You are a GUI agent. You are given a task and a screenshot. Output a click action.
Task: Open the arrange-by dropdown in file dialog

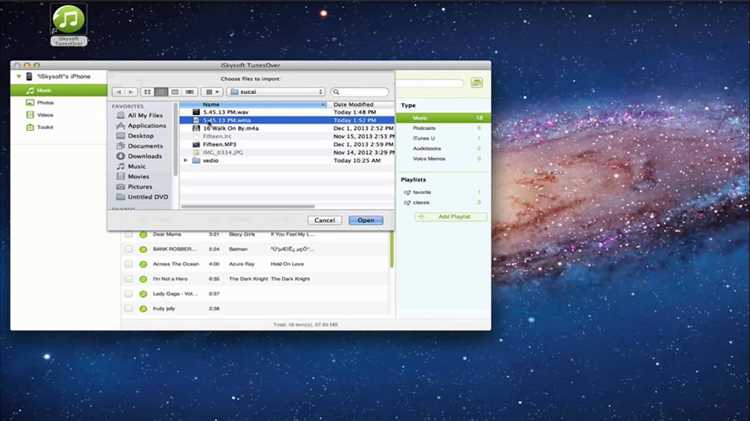click(212, 92)
